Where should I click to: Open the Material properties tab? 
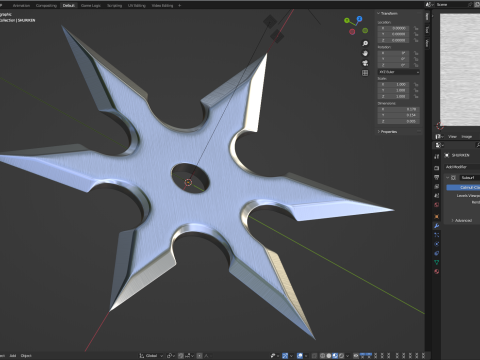tap(437, 271)
